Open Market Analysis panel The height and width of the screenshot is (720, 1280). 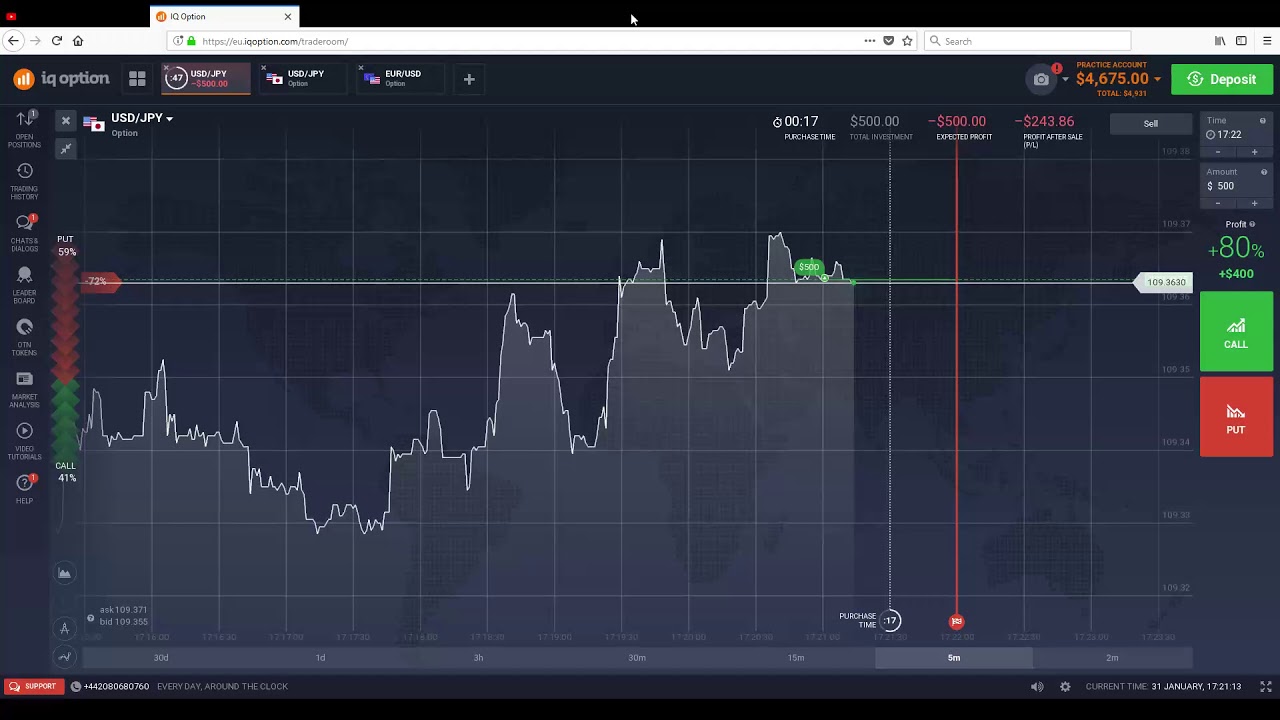(24, 389)
